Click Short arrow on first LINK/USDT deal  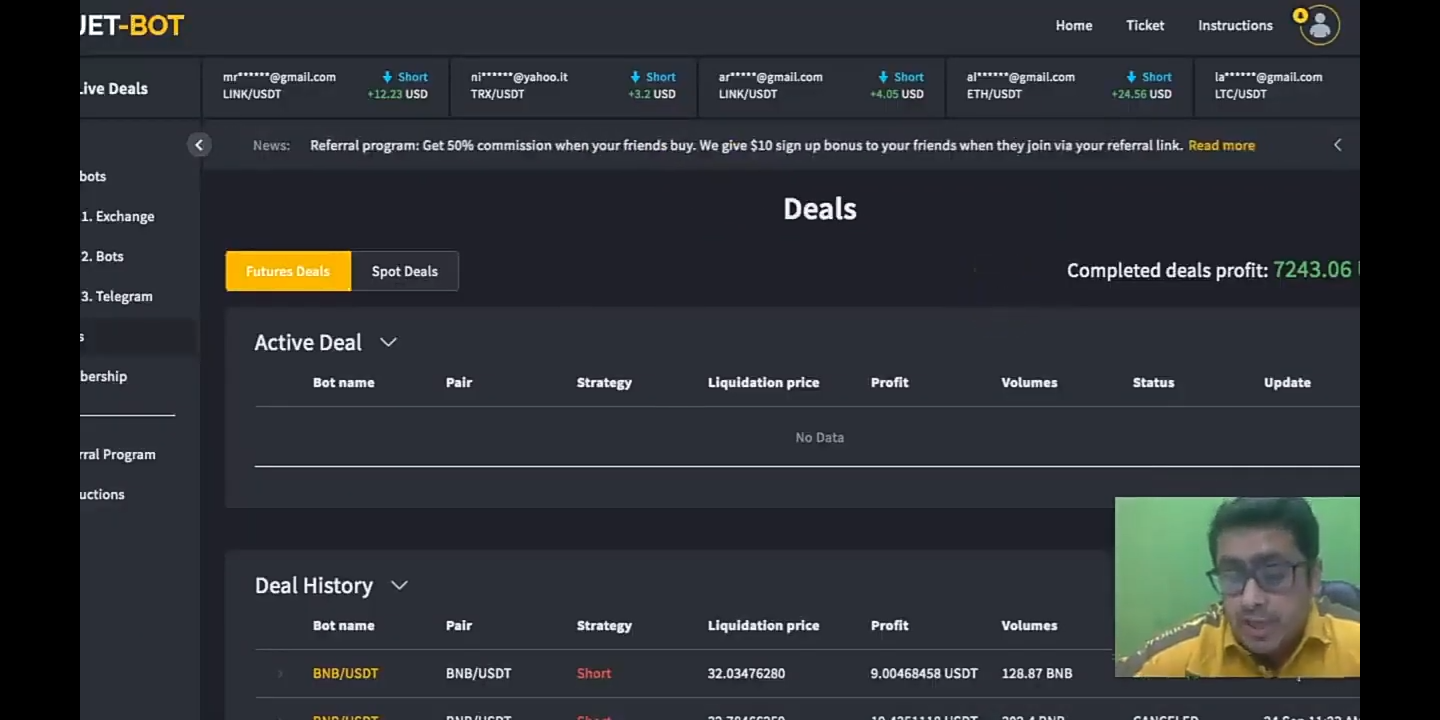[x=387, y=77]
